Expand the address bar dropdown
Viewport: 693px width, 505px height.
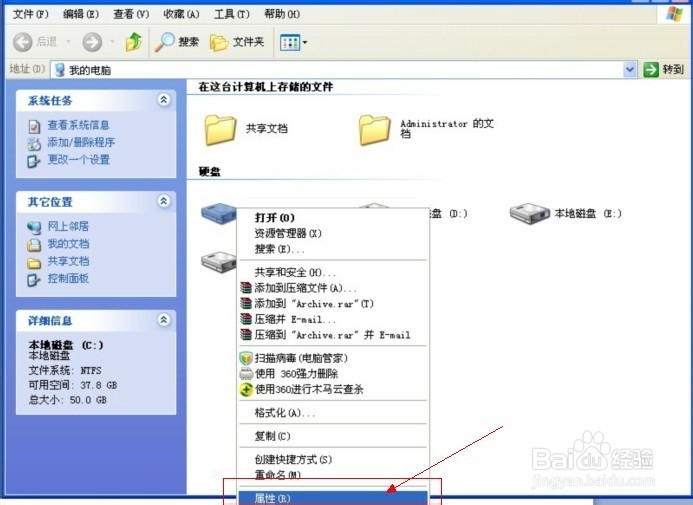(x=629, y=69)
